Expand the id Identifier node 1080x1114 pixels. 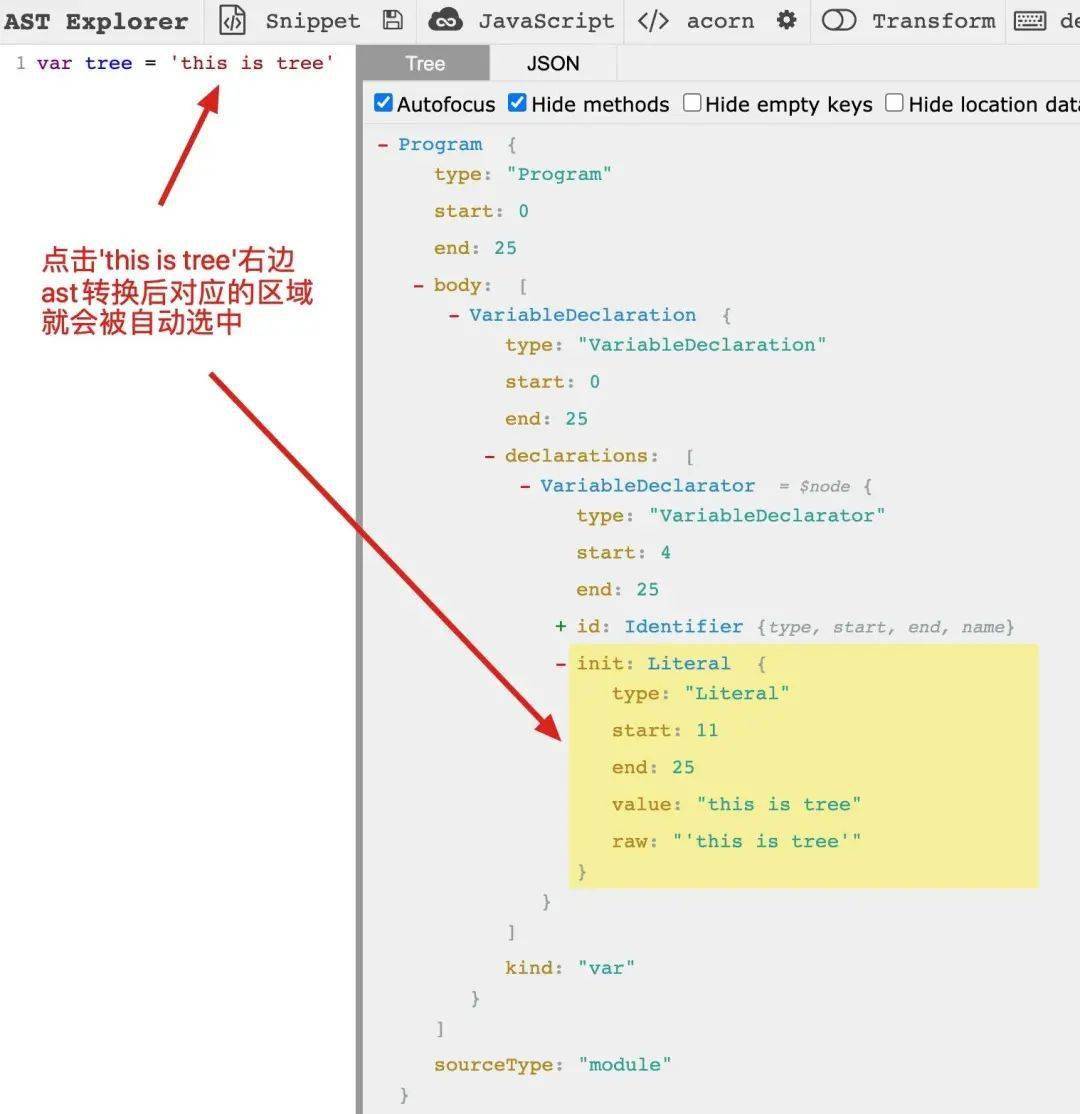pos(561,626)
